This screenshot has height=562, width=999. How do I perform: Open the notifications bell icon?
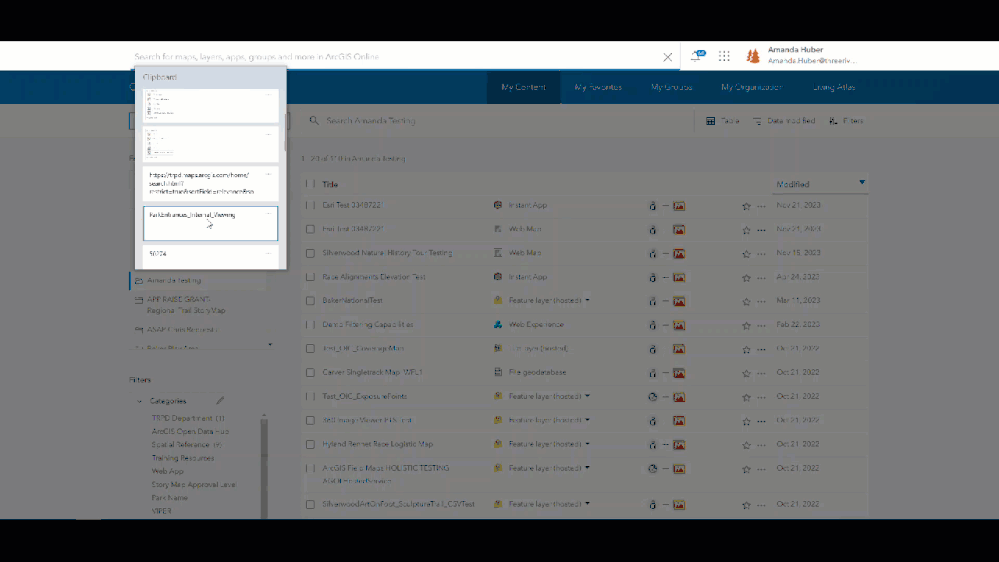[x=698, y=55]
